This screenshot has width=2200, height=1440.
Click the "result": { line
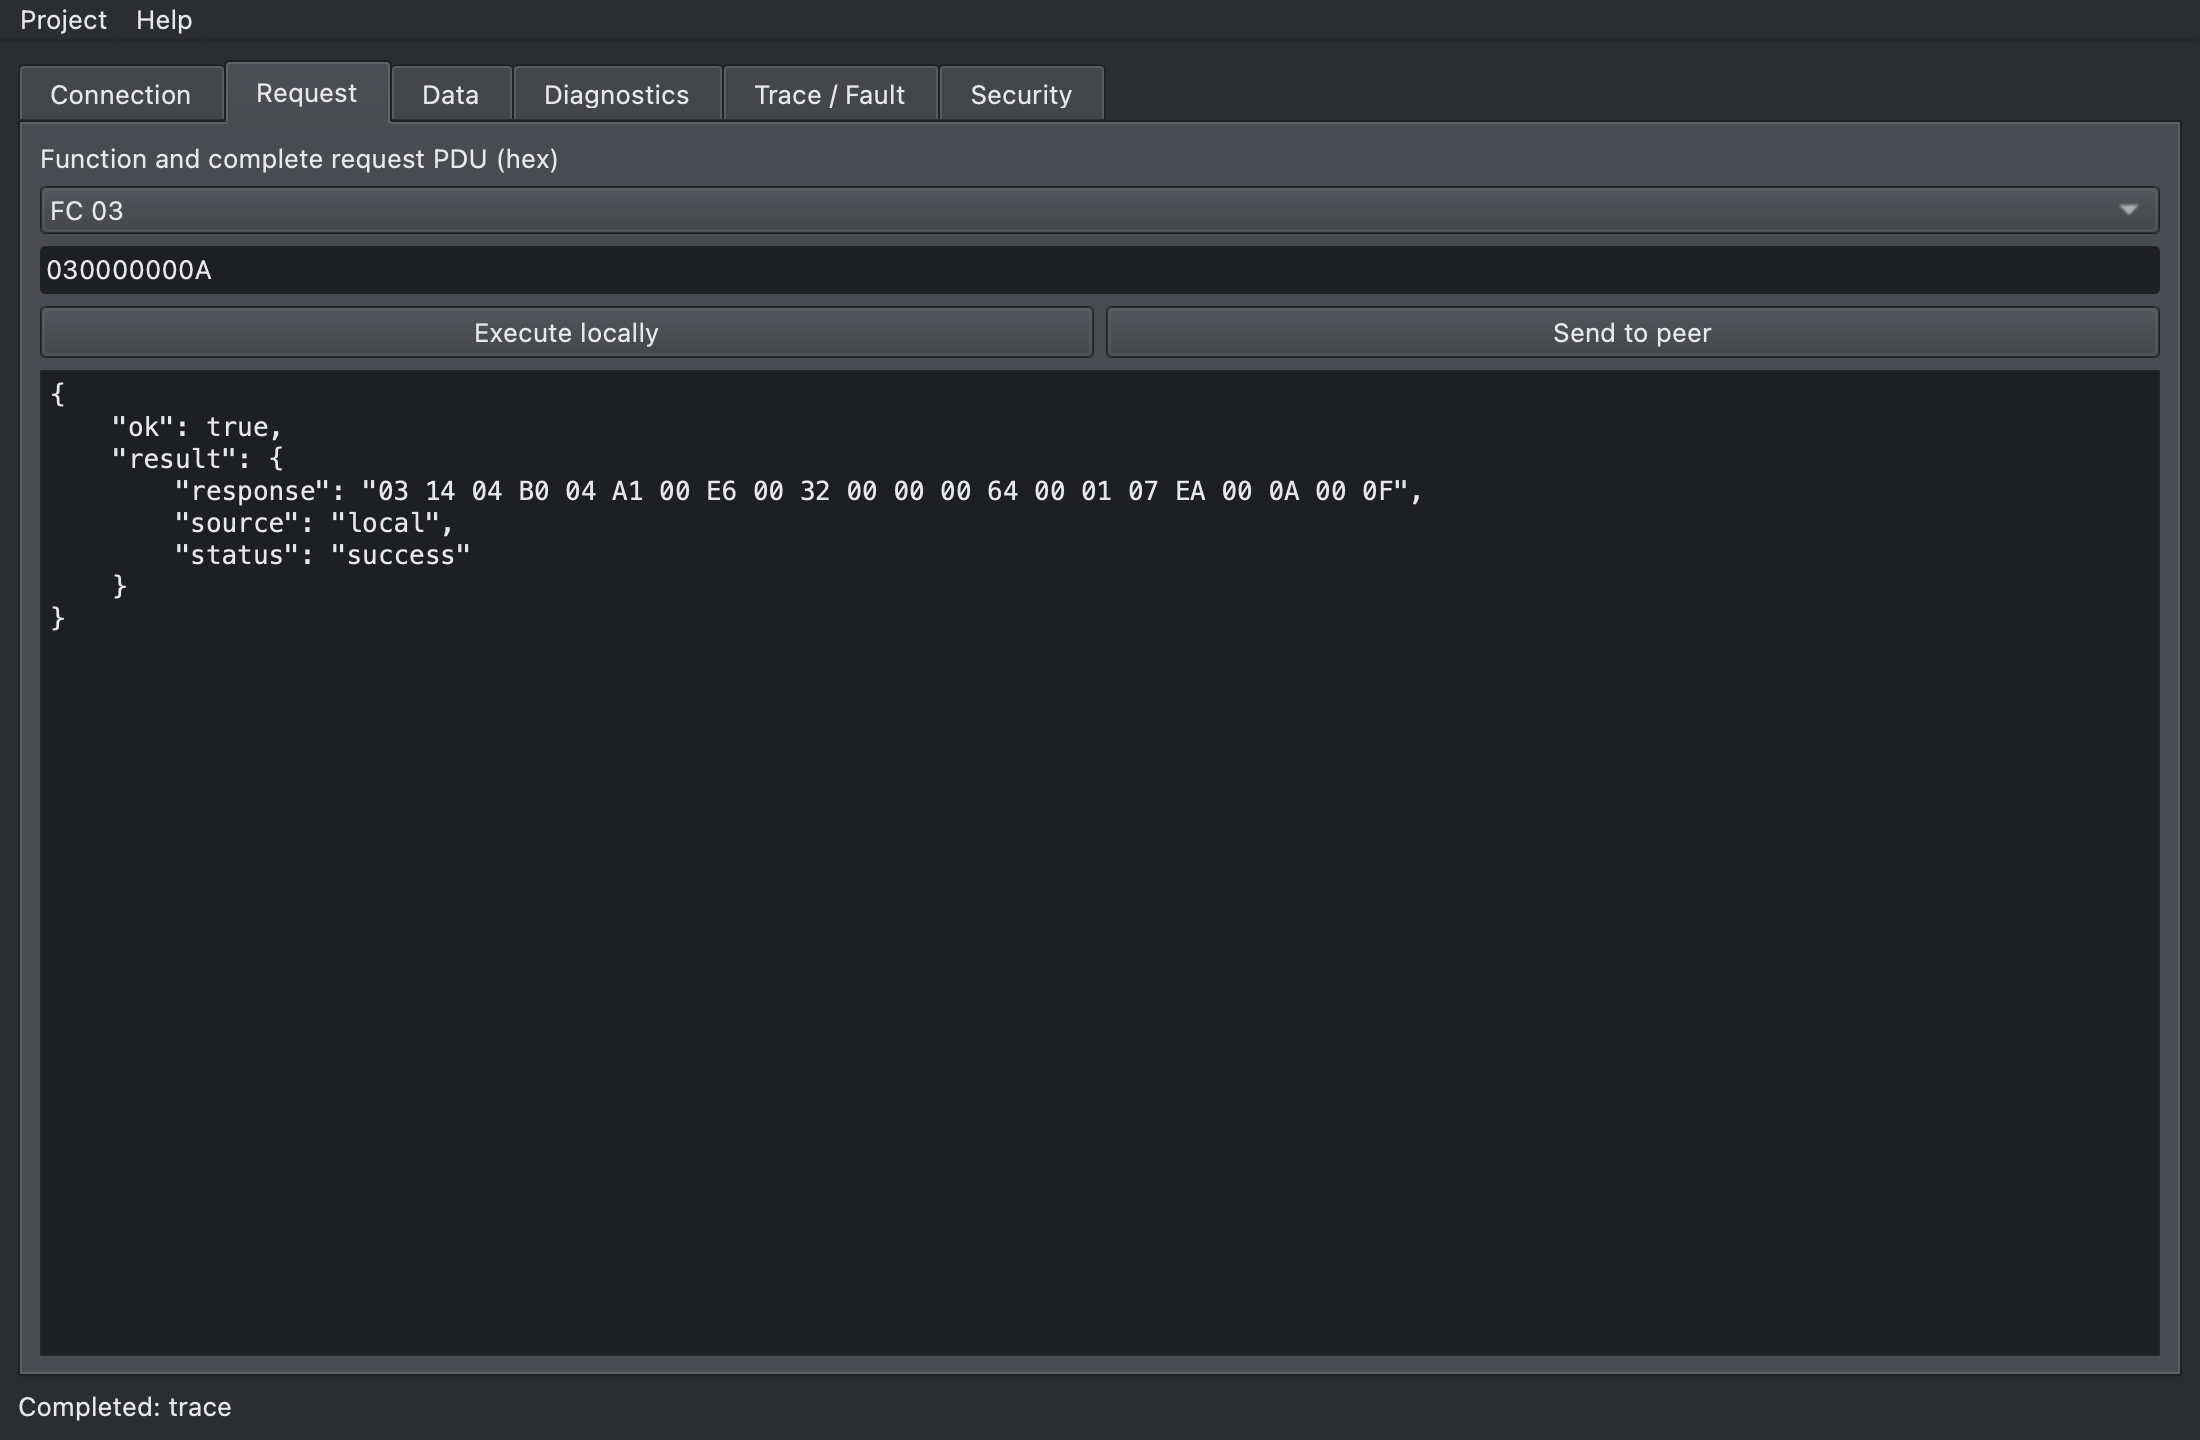coord(197,459)
